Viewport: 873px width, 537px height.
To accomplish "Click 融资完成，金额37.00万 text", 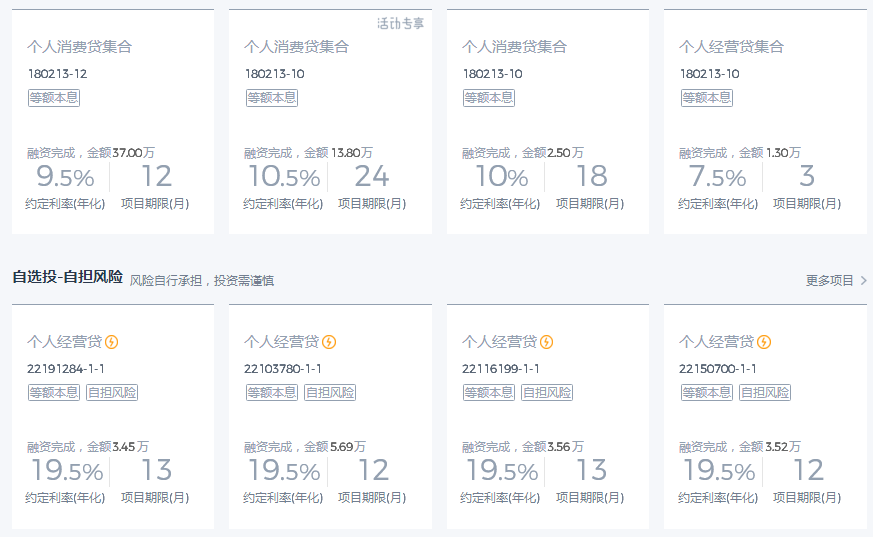I will pos(91,152).
